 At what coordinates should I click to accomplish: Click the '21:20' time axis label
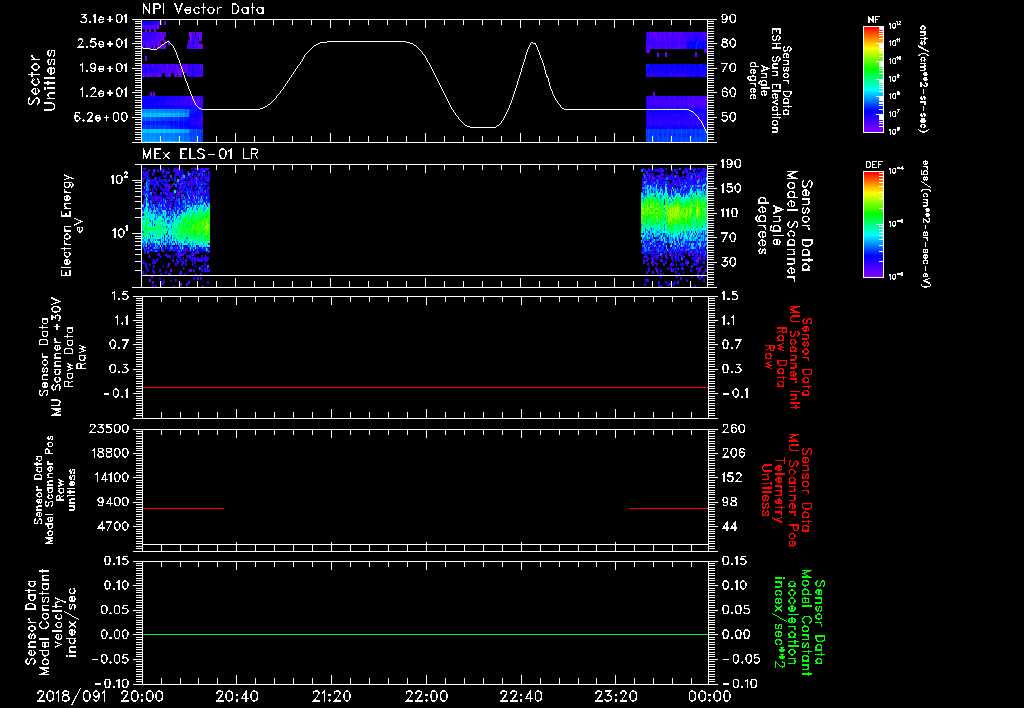(332, 696)
